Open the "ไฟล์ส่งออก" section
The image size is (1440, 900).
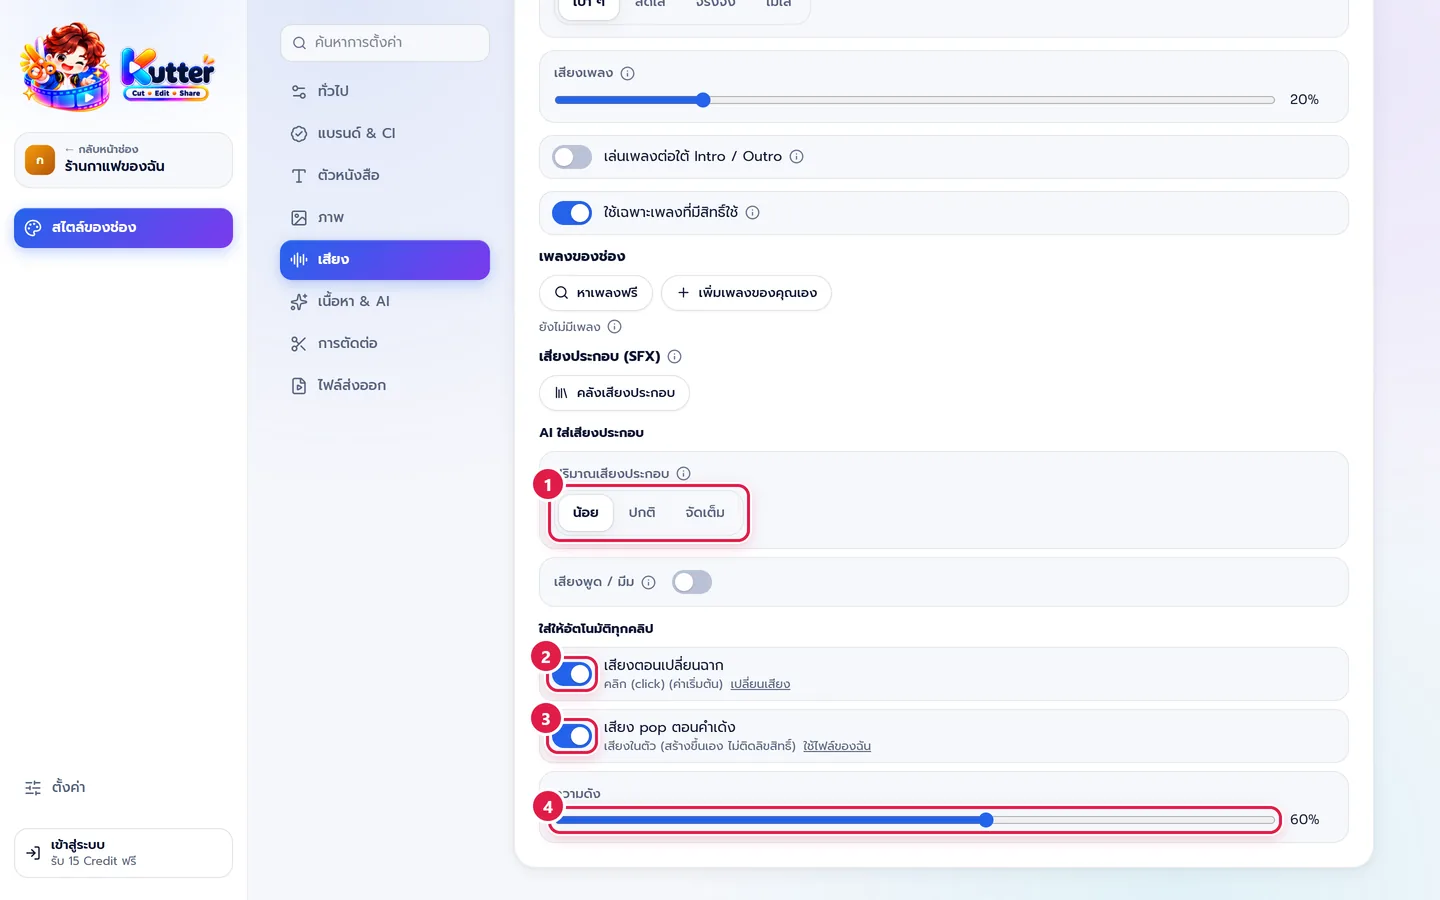385,385
